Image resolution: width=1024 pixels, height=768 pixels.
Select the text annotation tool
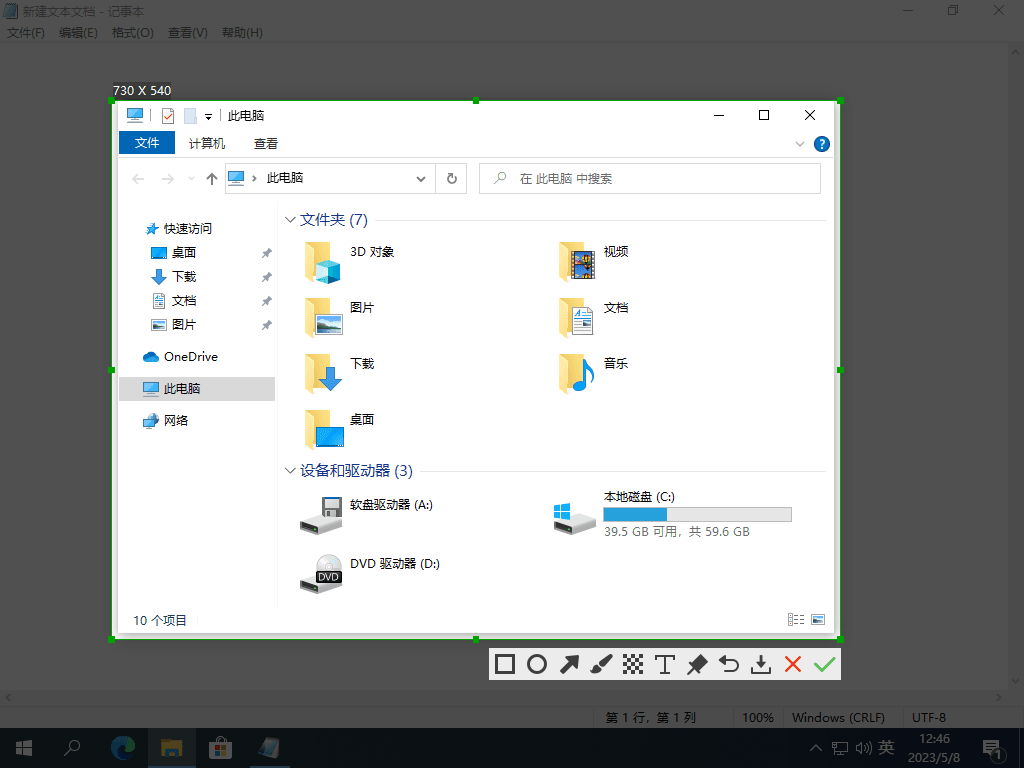(665, 664)
